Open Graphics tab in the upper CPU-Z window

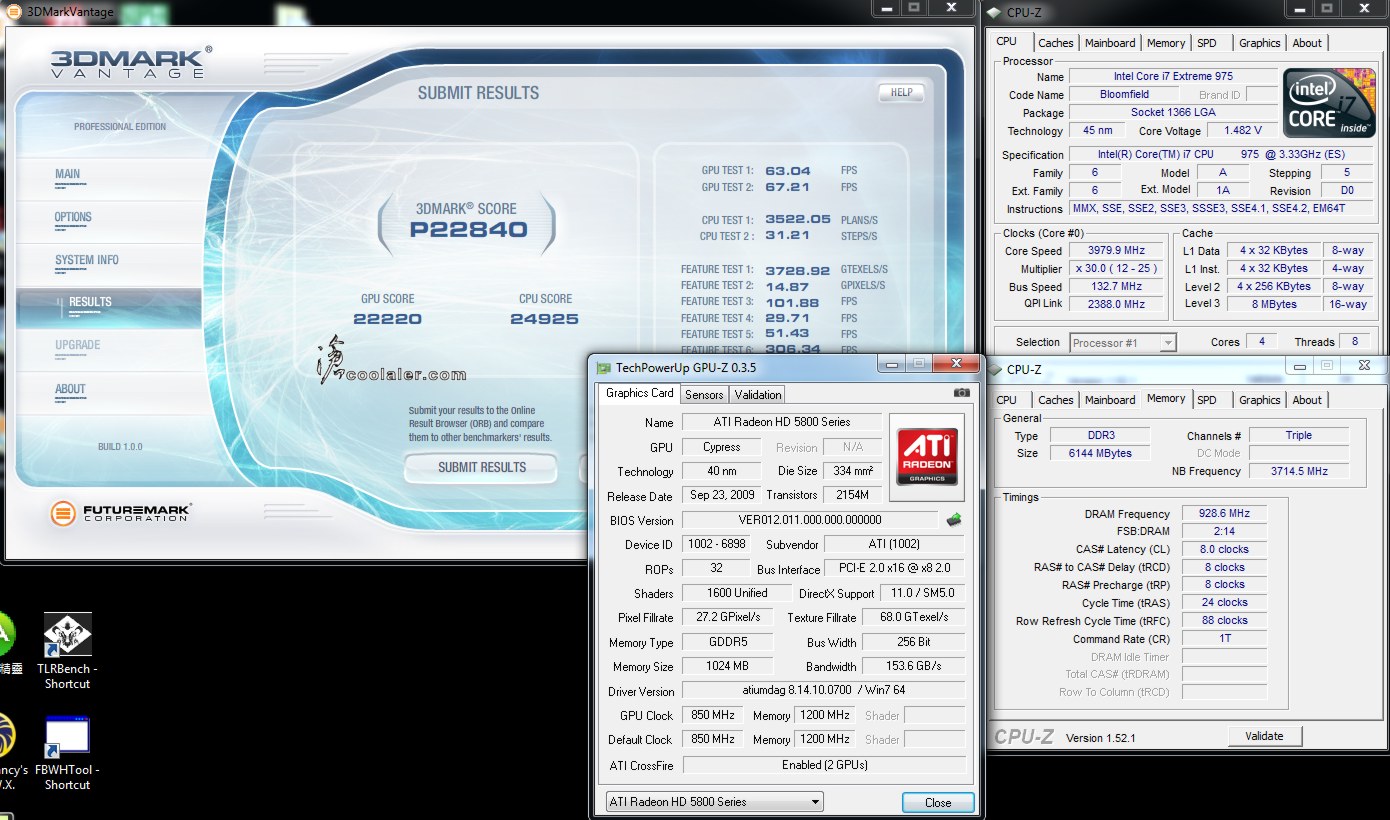pyautogui.click(x=1259, y=43)
